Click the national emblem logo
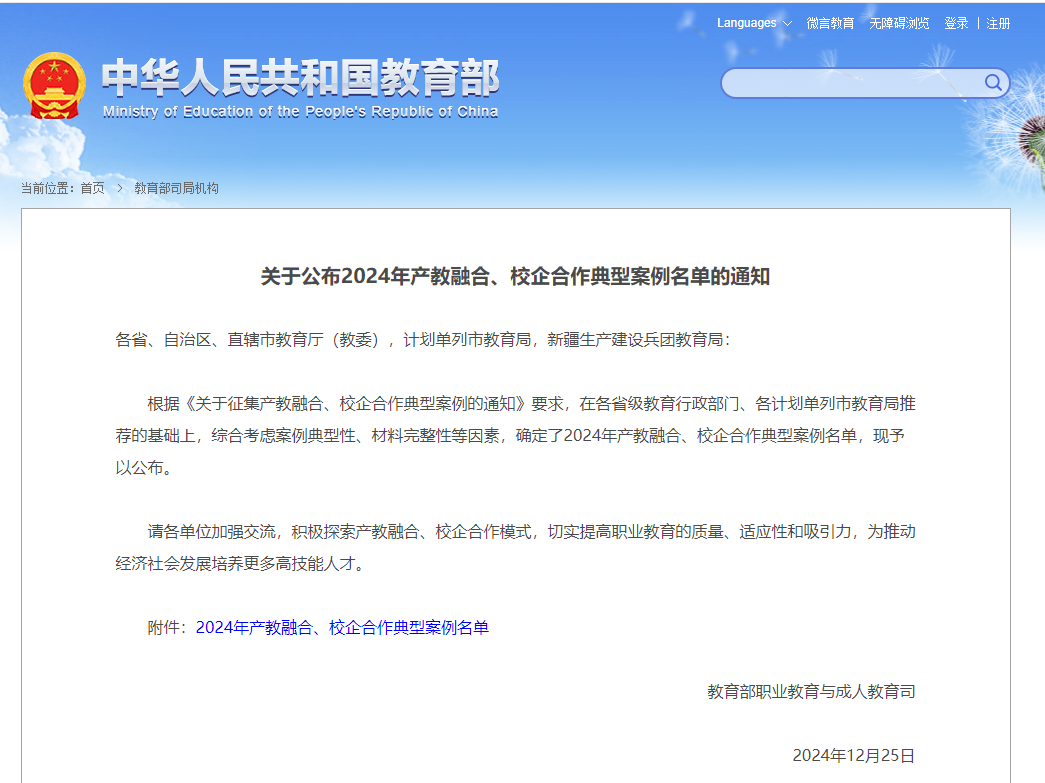Viewport: 1045px width, 783px height. pyautogui.click(x=54, y=86)
